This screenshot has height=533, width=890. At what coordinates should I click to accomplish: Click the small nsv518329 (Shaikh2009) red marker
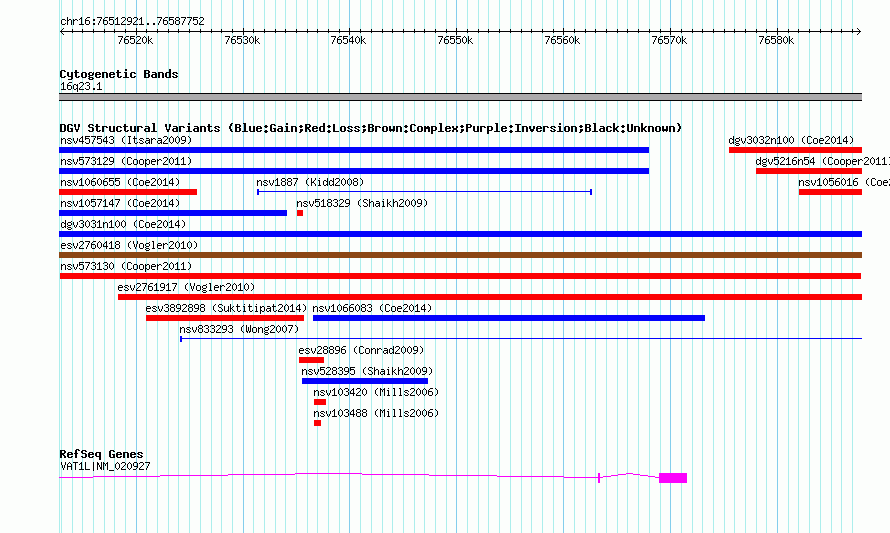click(300, 213)
